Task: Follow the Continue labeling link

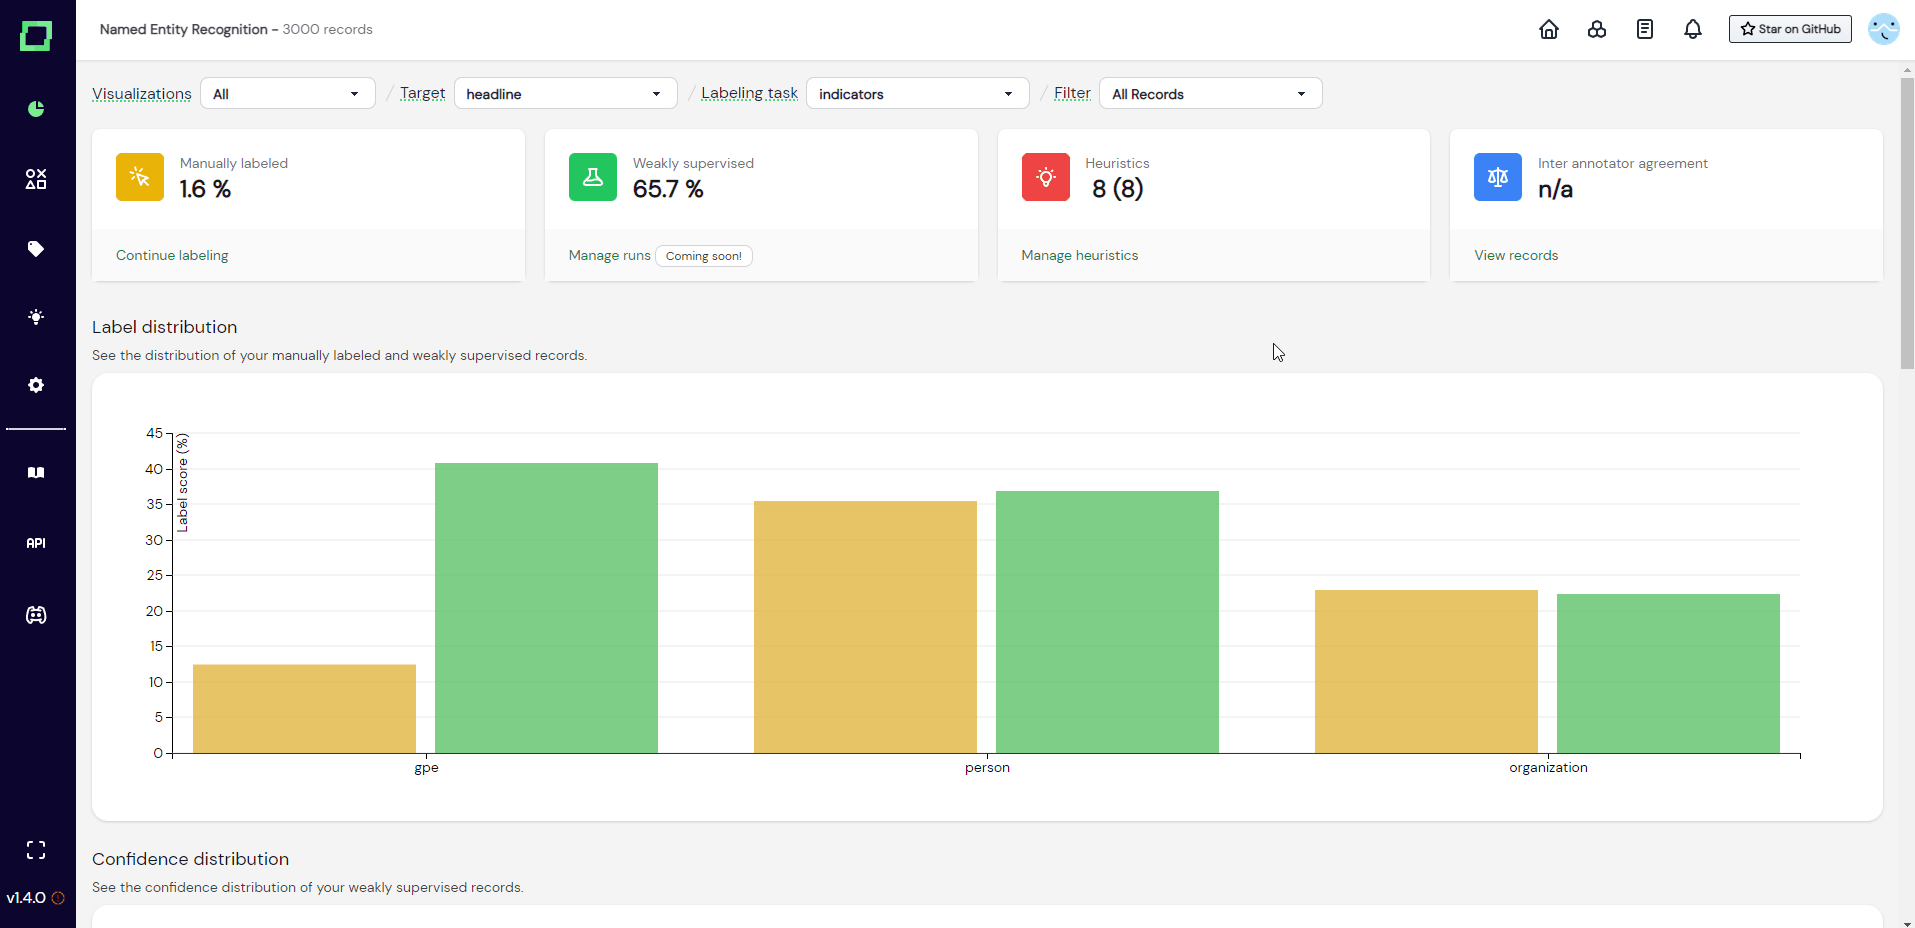Action: (172, 255)
